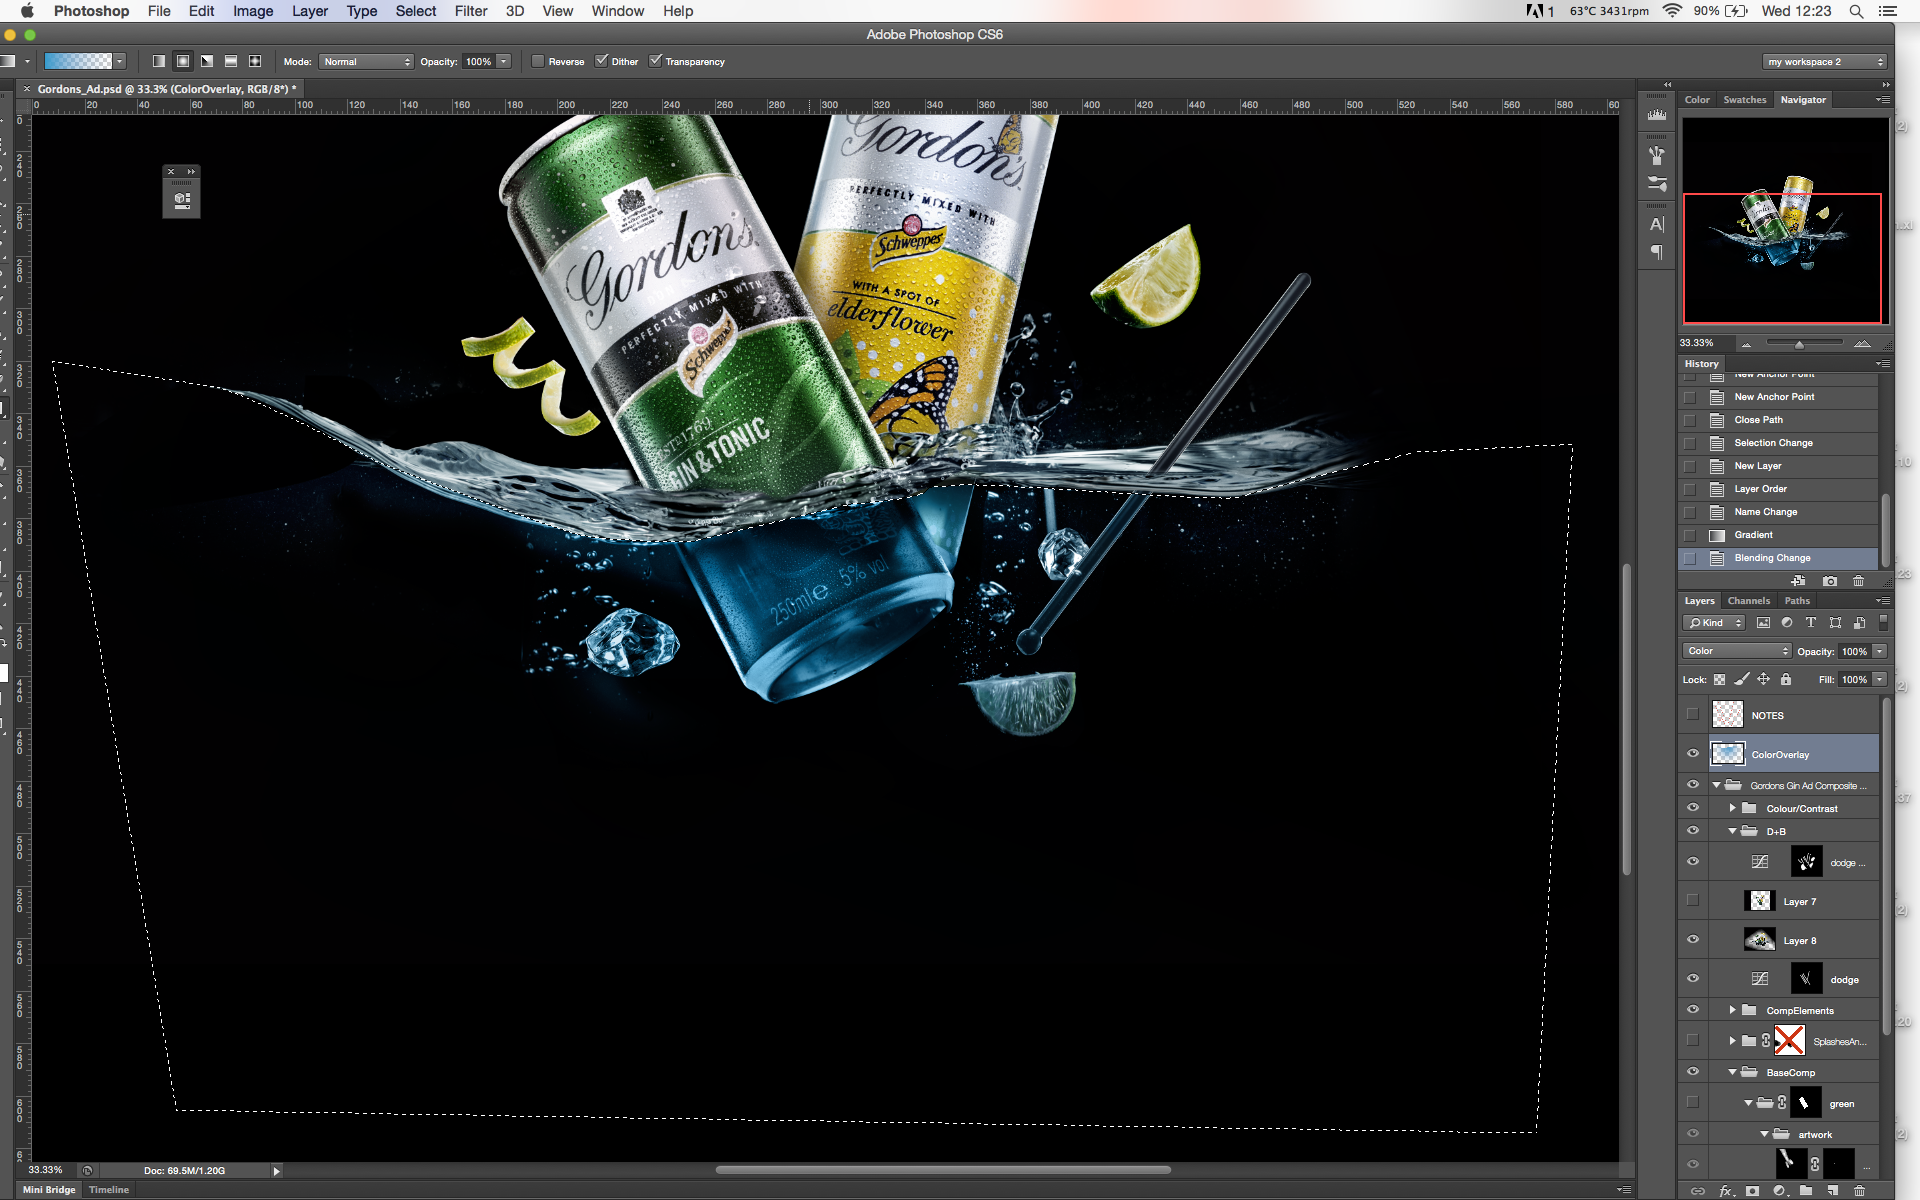Toggle the Dither checkbox
This screenshot has height=1200, width=1920.
(x=602, y=61)
